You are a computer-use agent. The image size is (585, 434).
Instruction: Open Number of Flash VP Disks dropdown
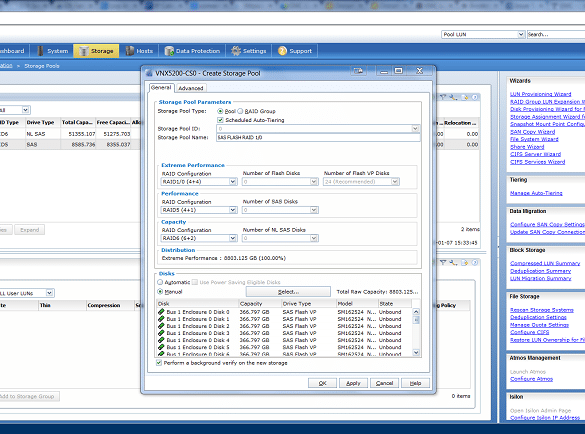point(395,182)
